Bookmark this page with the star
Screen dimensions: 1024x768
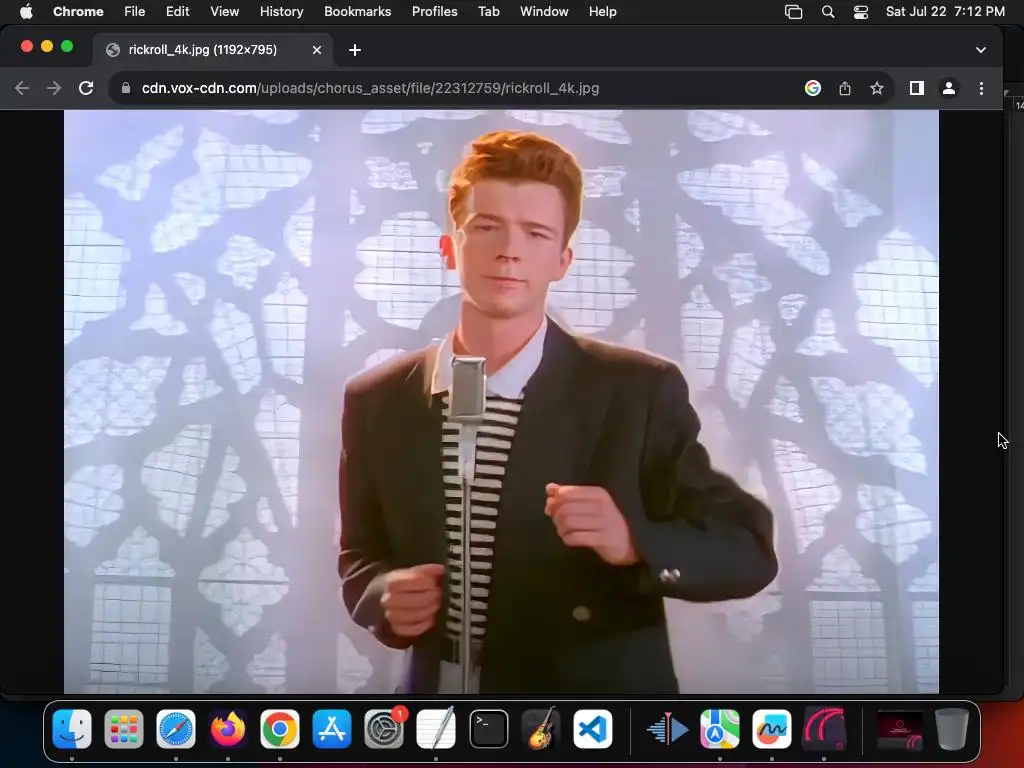pos(876,88)
